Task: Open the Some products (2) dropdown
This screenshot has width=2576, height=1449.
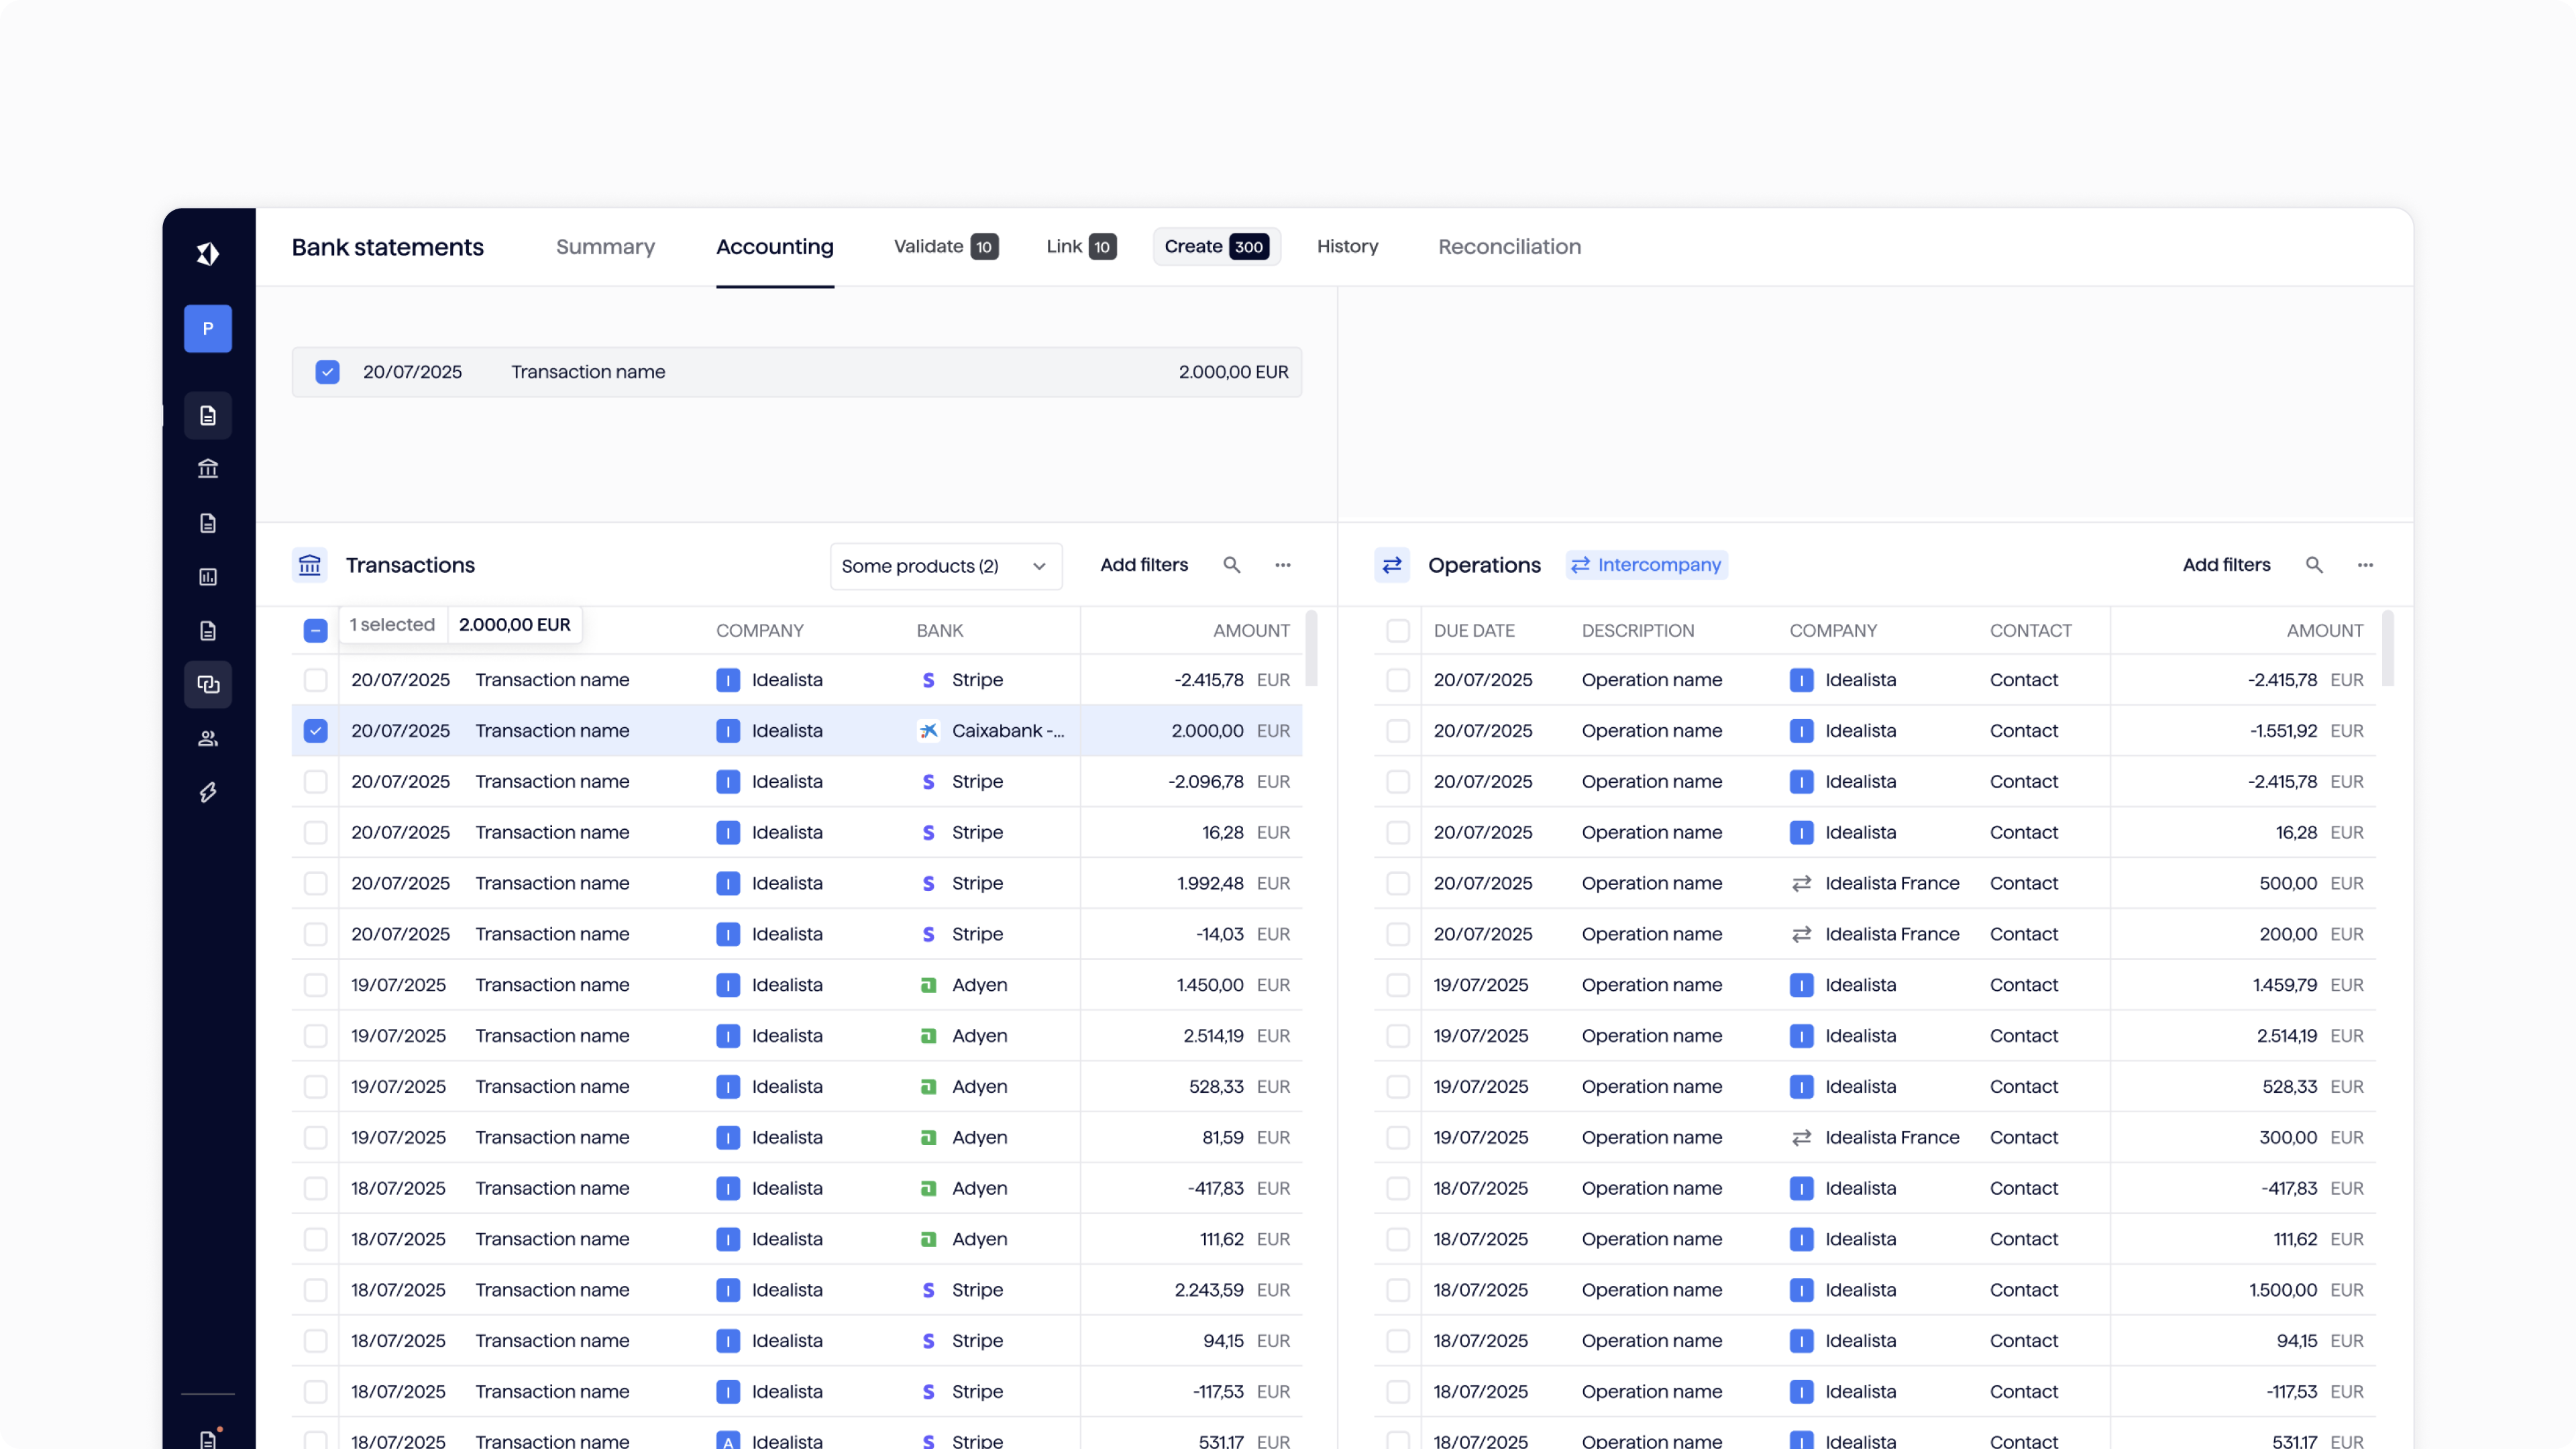Action: tap(945, 566)
